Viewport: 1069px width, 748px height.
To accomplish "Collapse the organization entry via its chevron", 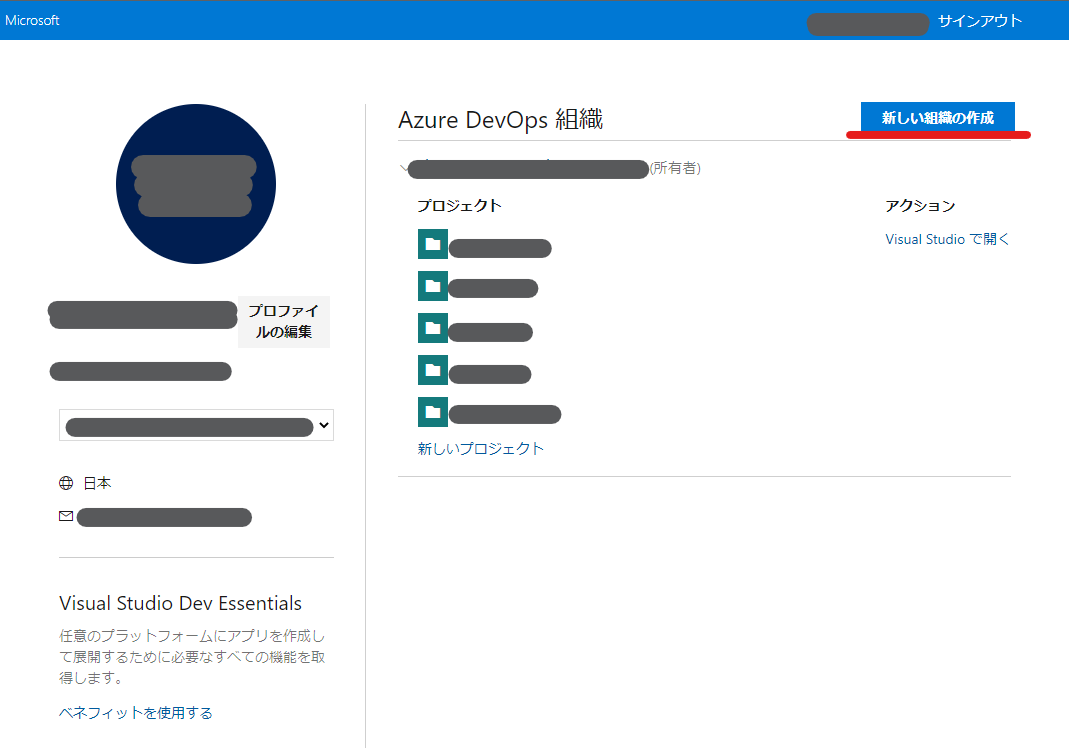I will coord(404,168).
